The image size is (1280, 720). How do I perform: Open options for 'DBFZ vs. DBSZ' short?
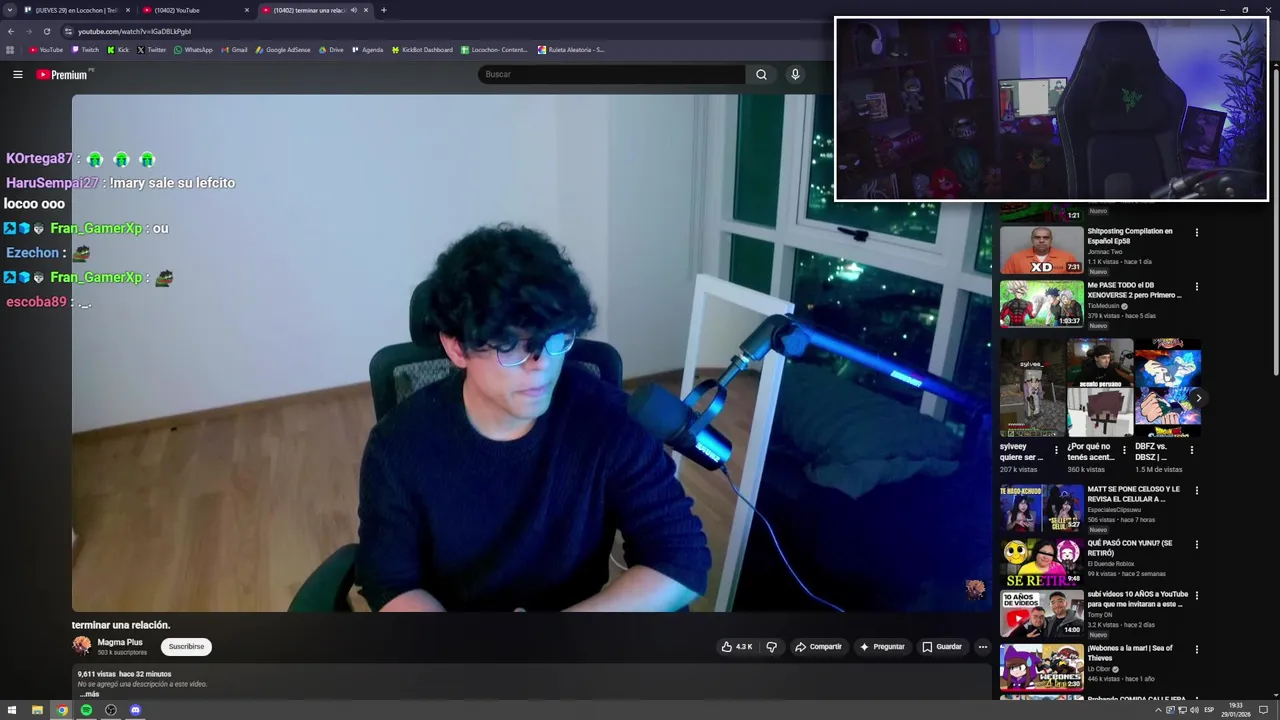point(1191,450)
